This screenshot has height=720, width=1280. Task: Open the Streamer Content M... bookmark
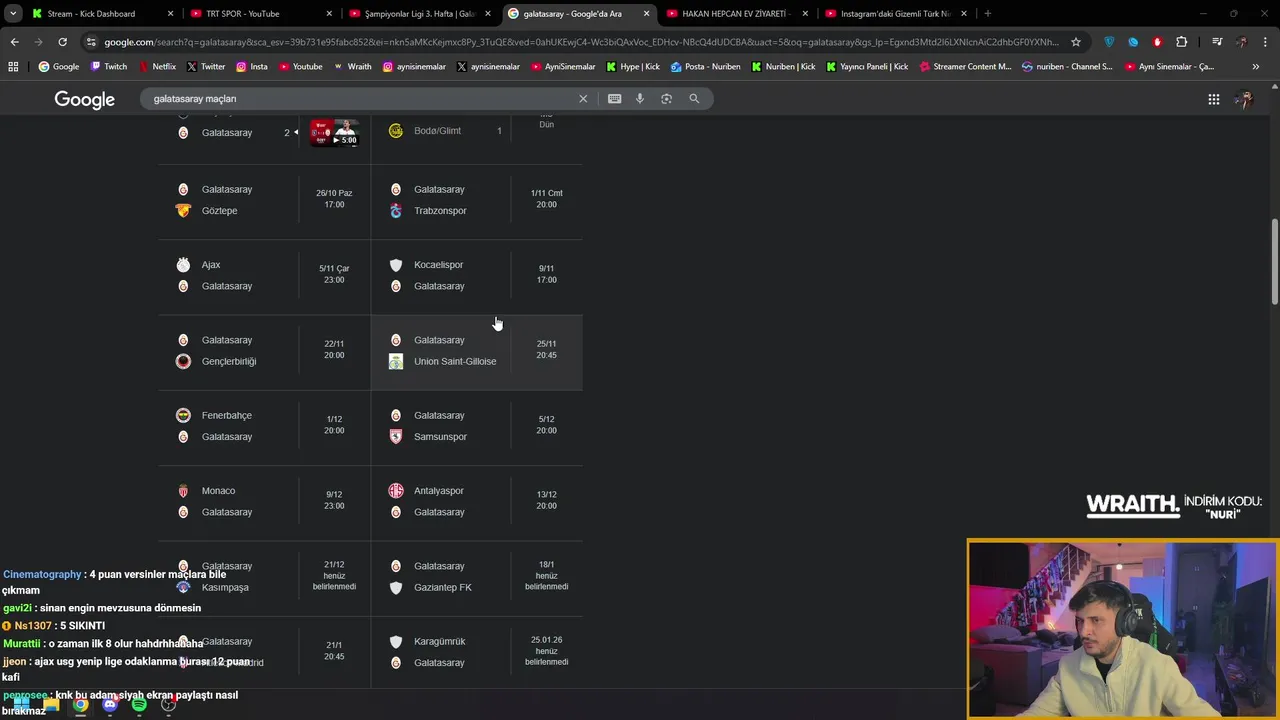964,67
